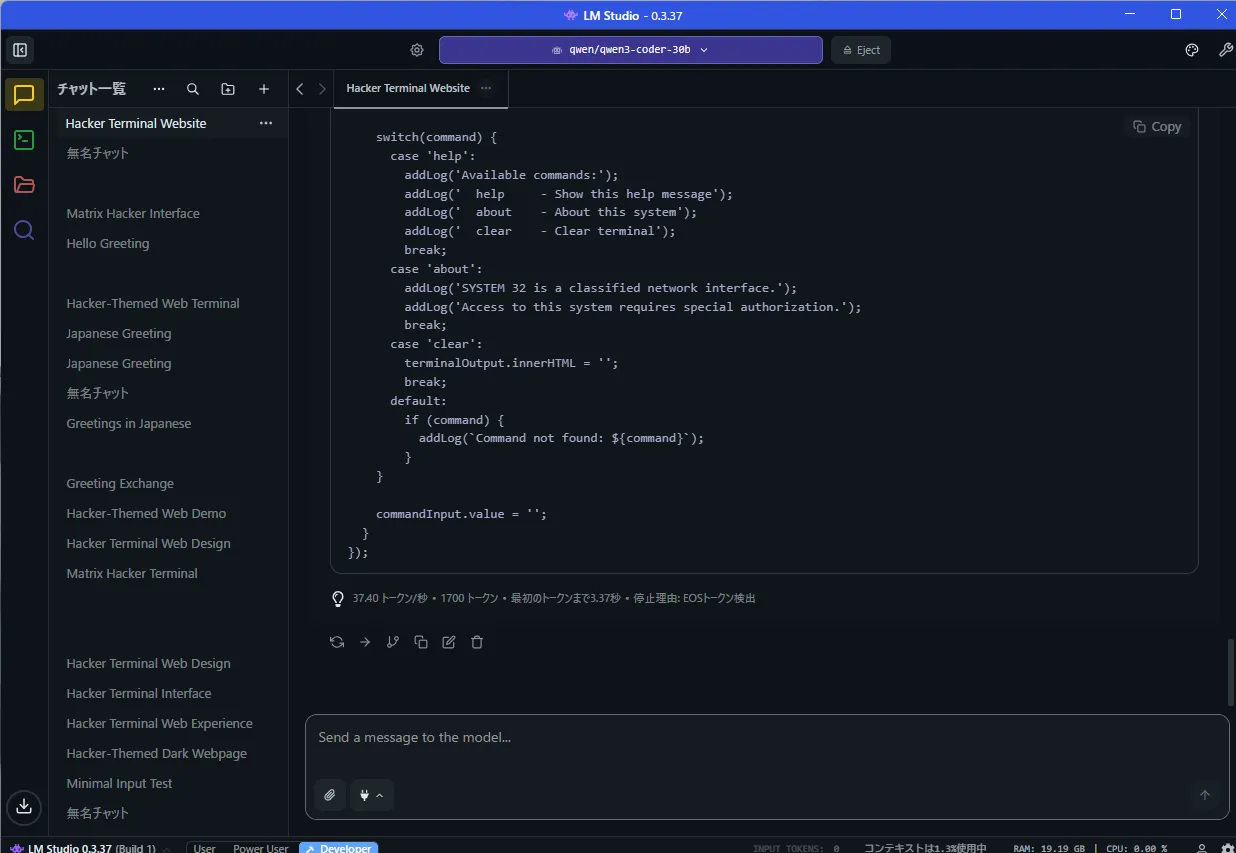This screenshot has width=1236, height=853.
Task: Switch to User mode
Action: (204, 848)
